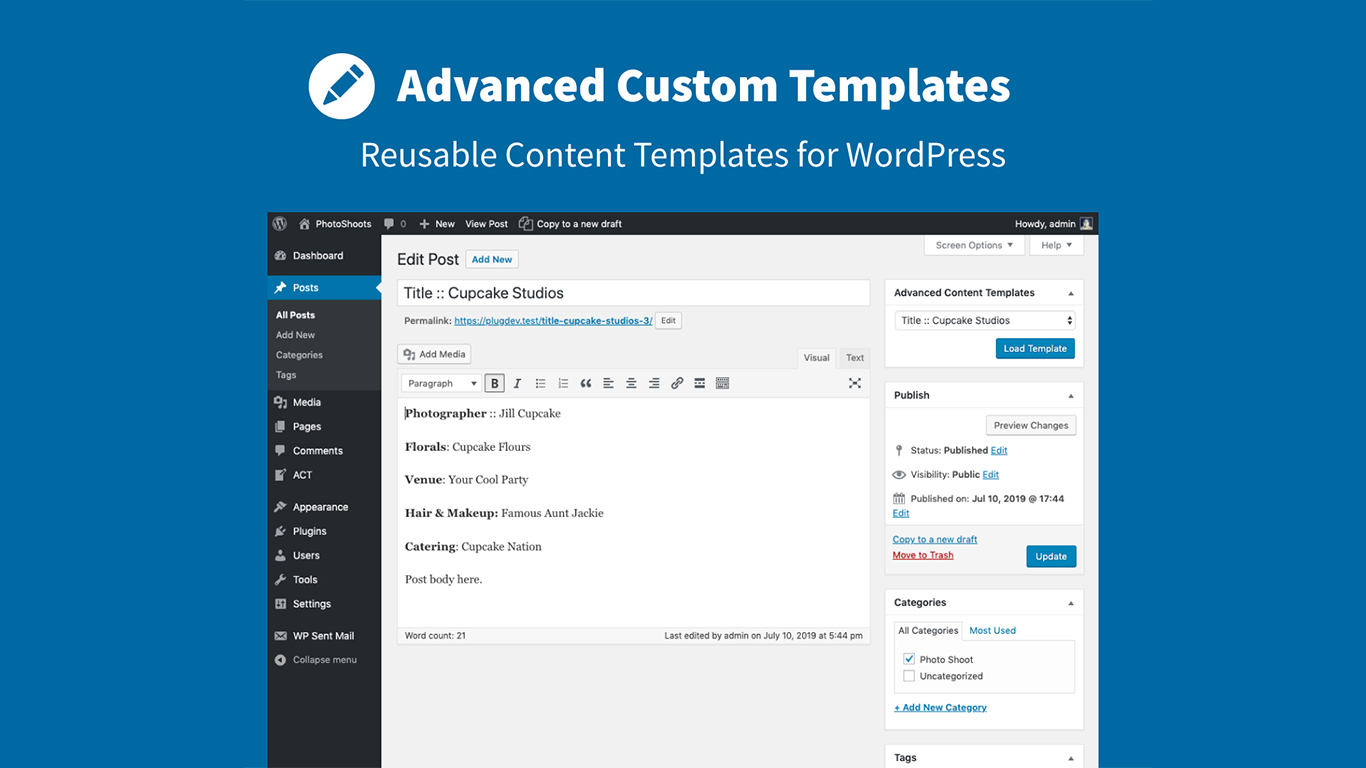1366x768 pixels.
Task: Open the template selector showing Title :: Cupcake Studios
Action: click(985, 321)
